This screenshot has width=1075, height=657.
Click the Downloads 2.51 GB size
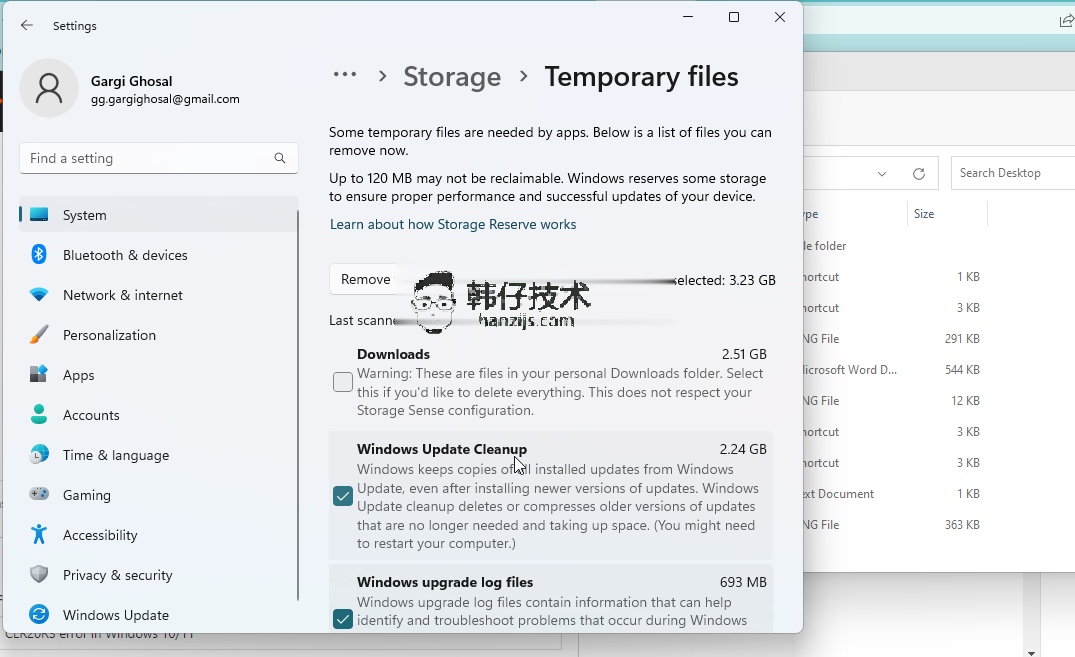[x=744, y=355]
